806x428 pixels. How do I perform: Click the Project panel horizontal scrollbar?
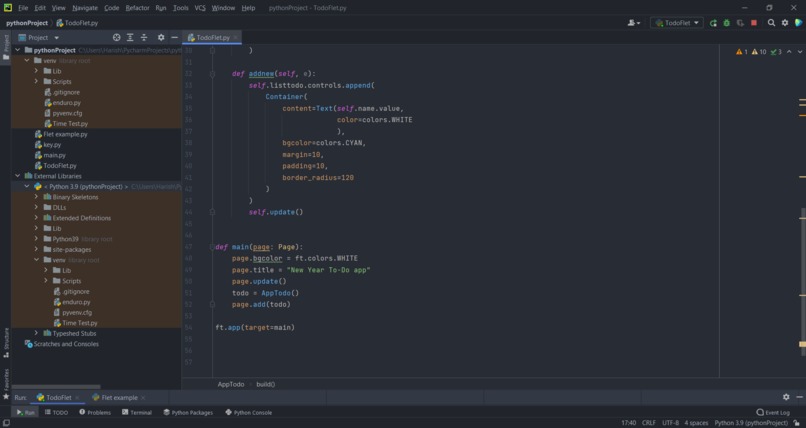click(x=56, y=387)
